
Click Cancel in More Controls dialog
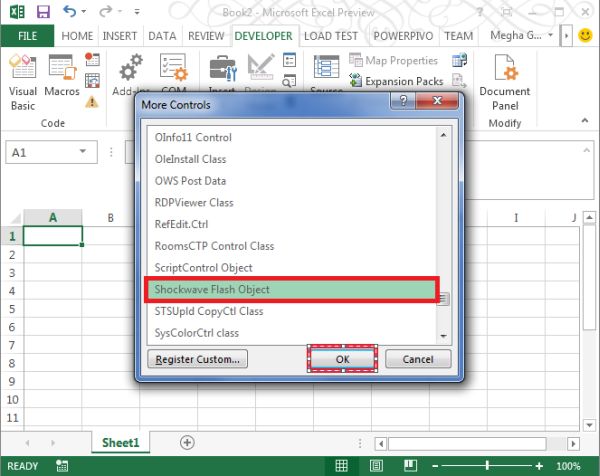point(418,359)
